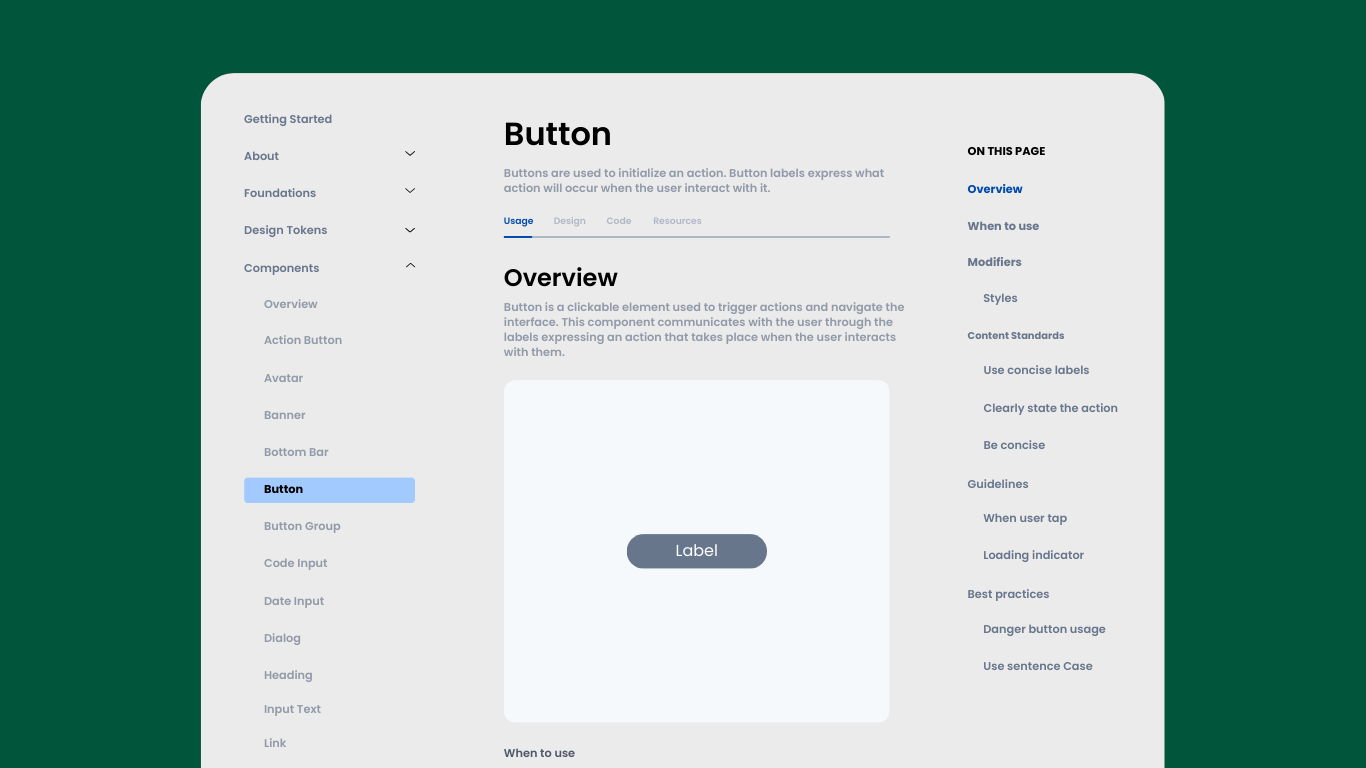Open the Code tab
This screenshot has width=1366, height=768.
[x=618, y=221]
